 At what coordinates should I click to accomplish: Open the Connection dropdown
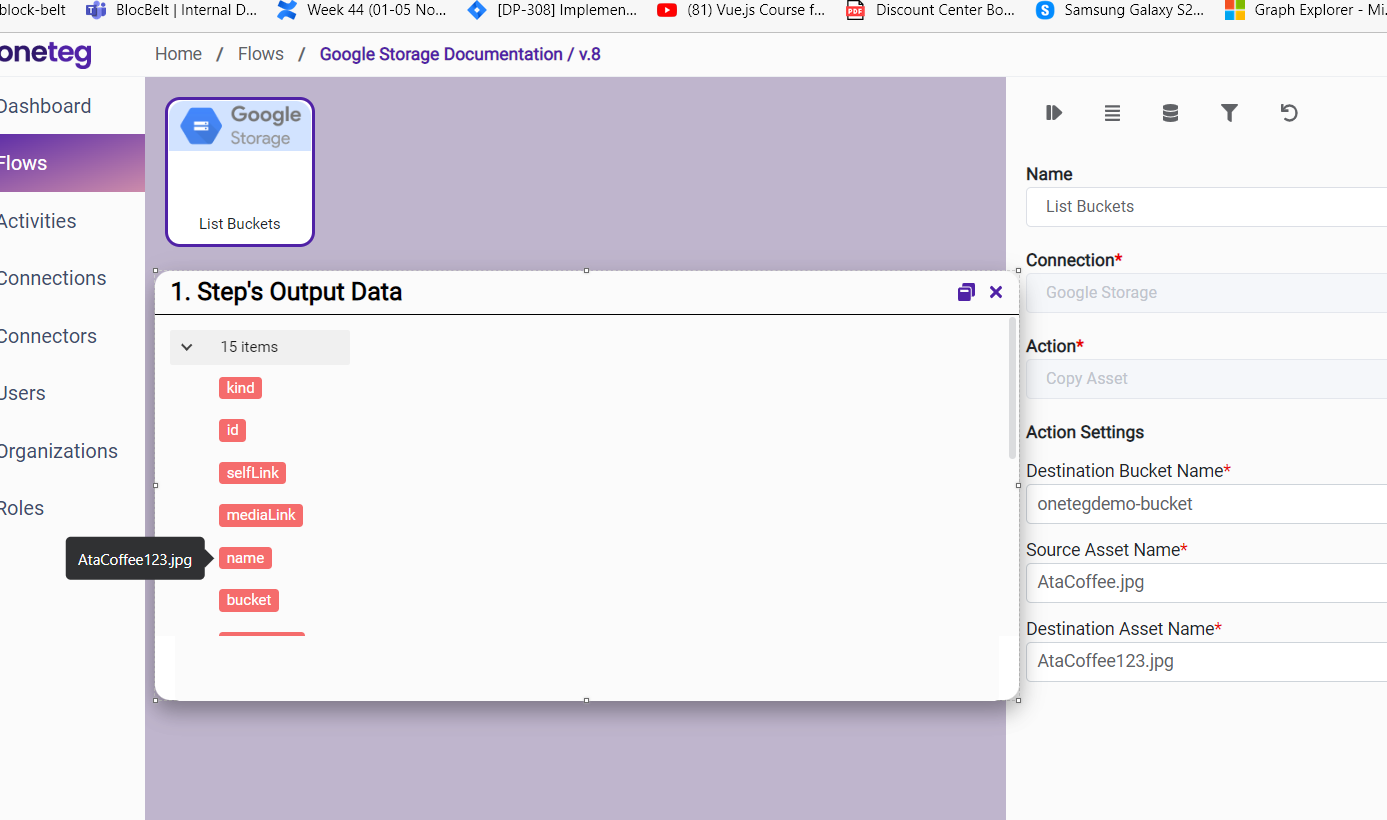coord(1206,293)
